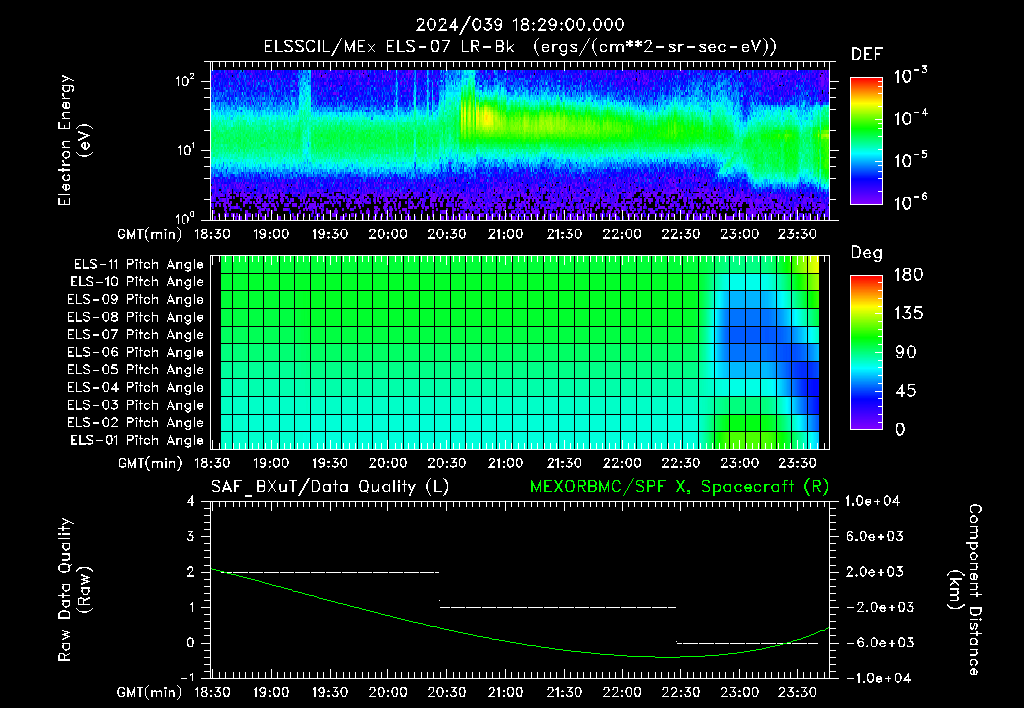The width and height of the screenshot is (1024, 708).
Task: Click the GMT(min) label under the spectrogram
Action: pos(150,234)
